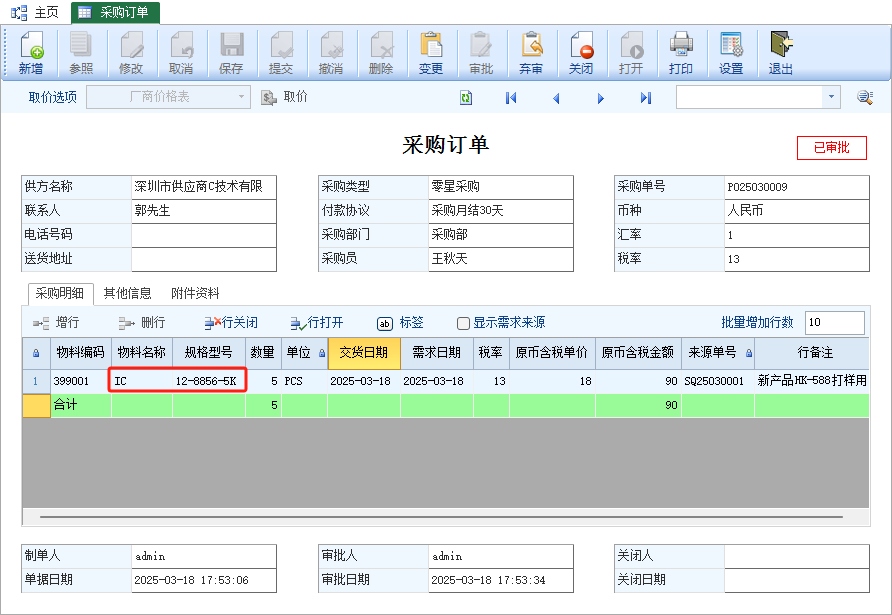Image resolution: width=892 pixels, height=615 pixels.
Task: Go to next record arrow
Action: coord(600,98)
